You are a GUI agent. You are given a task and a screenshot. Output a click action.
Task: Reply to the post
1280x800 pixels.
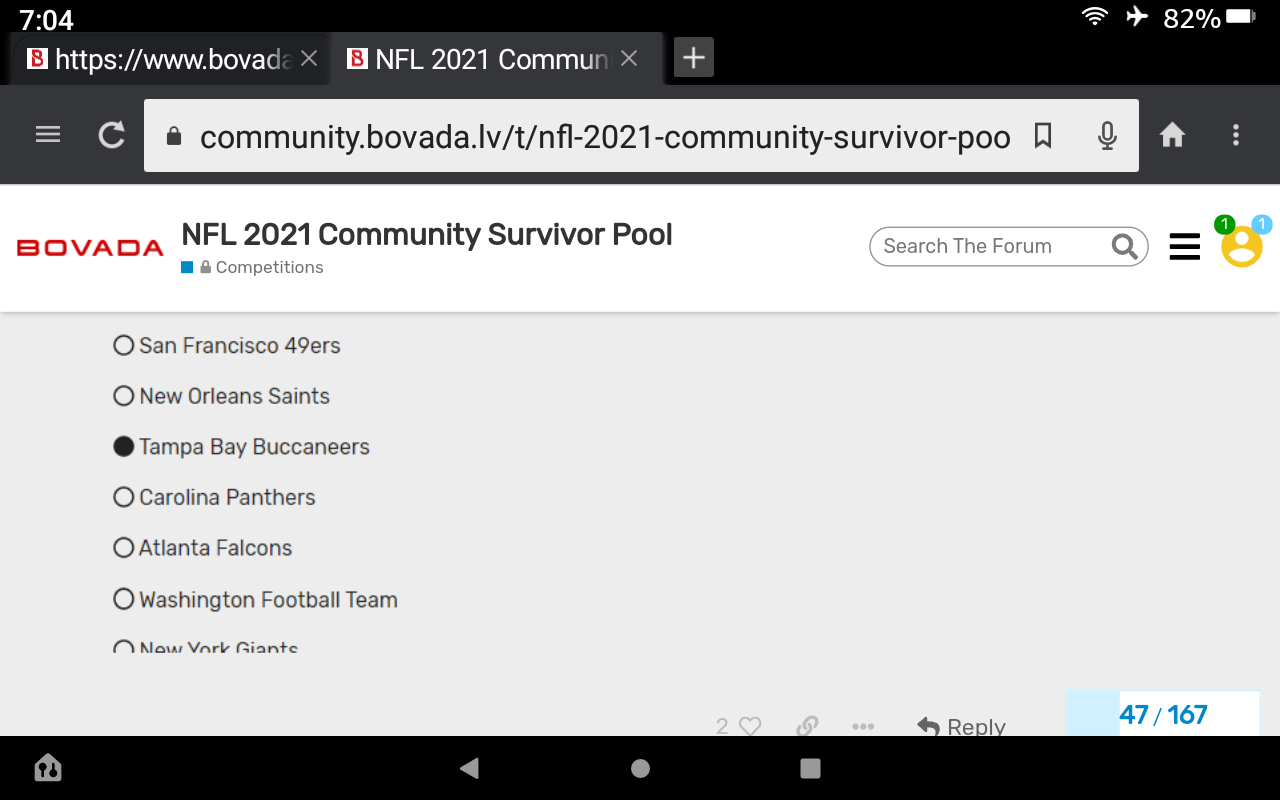pos(962,727)
